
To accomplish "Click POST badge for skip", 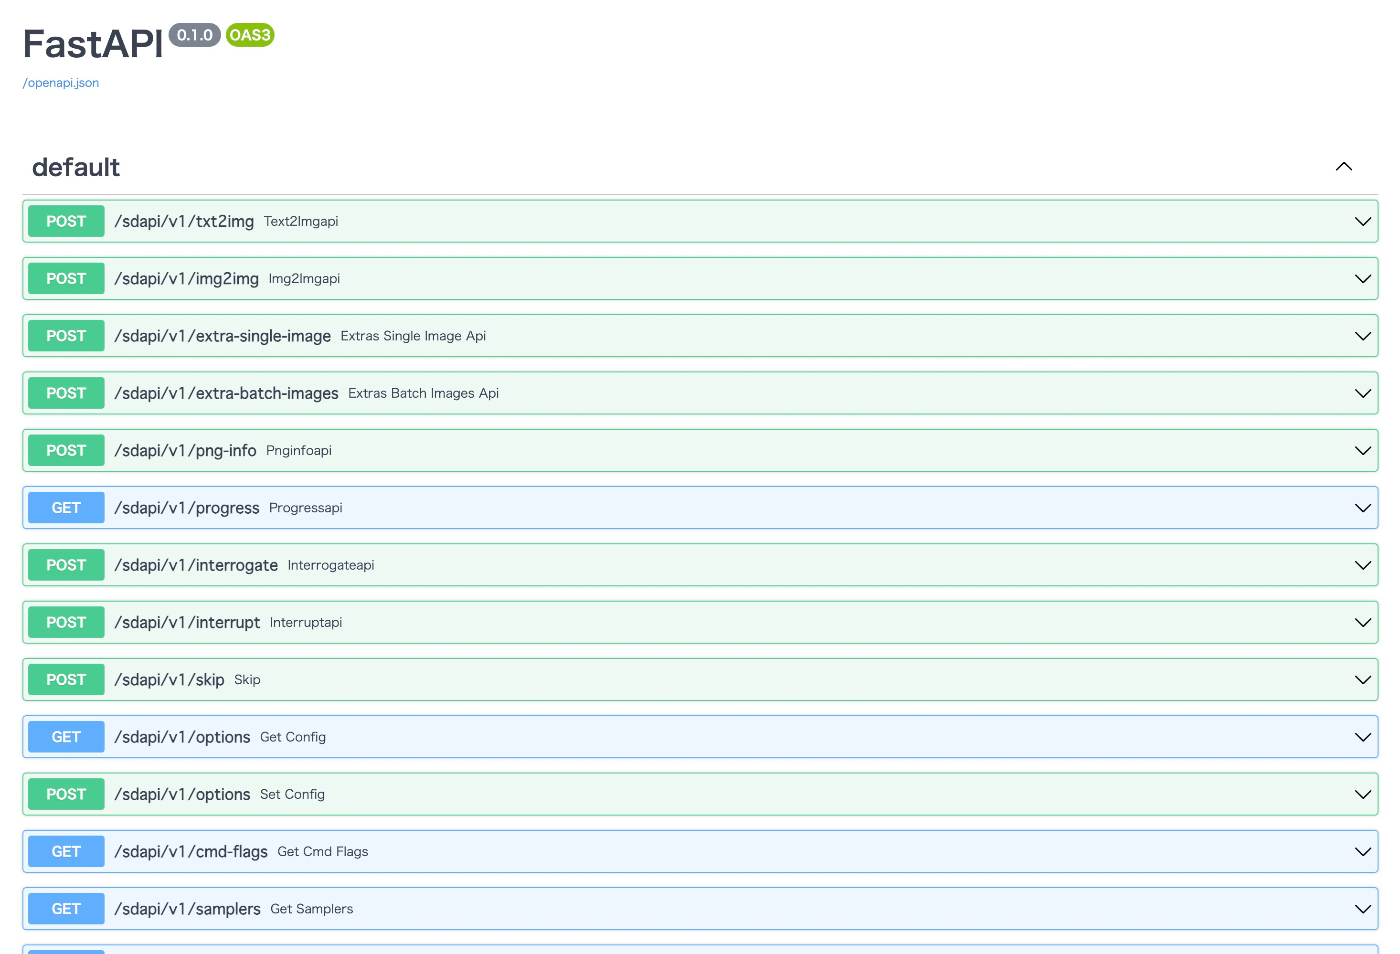I will 66,680.
